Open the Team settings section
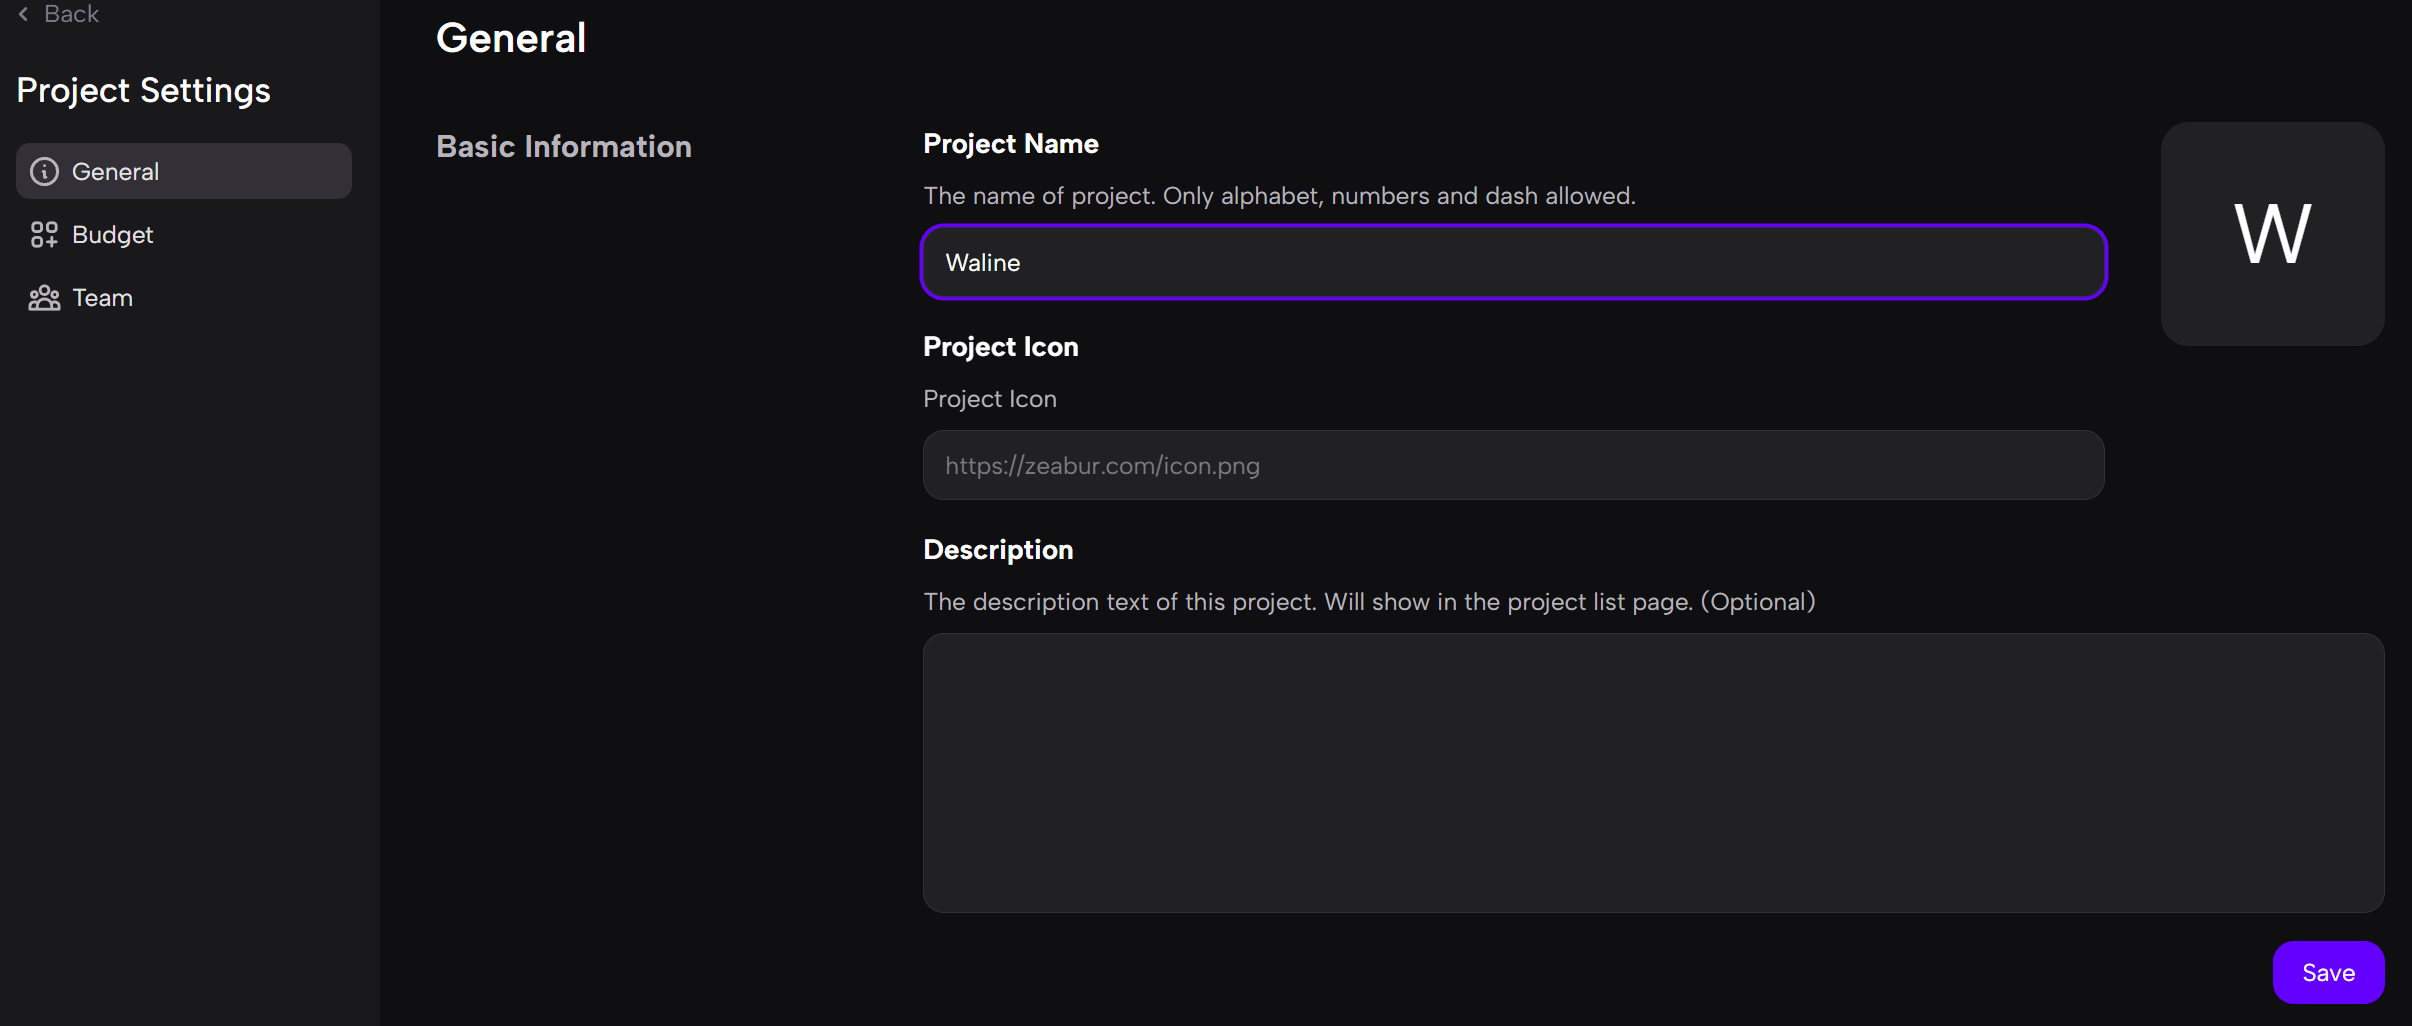The image size is (2412, 1026). coord(102,298)
